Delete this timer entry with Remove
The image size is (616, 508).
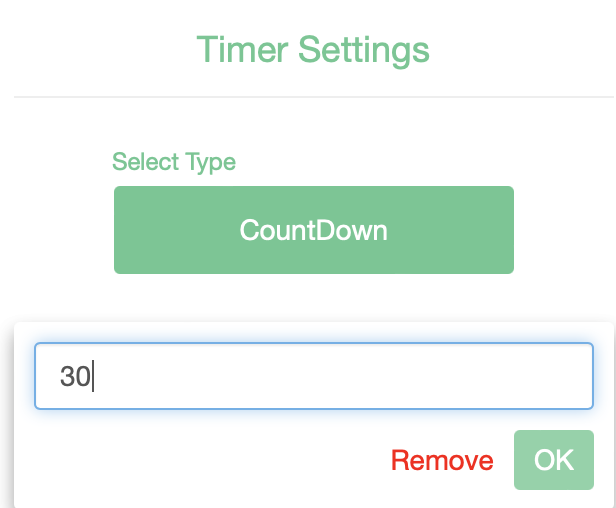tap(441, 460)
